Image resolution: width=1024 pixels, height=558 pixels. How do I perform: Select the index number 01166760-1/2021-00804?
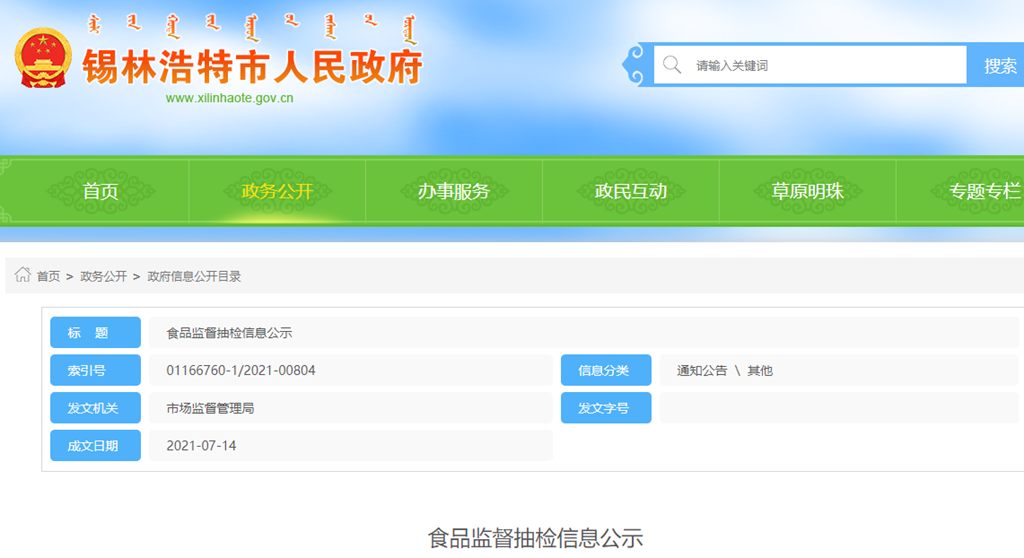pos(241,370)
